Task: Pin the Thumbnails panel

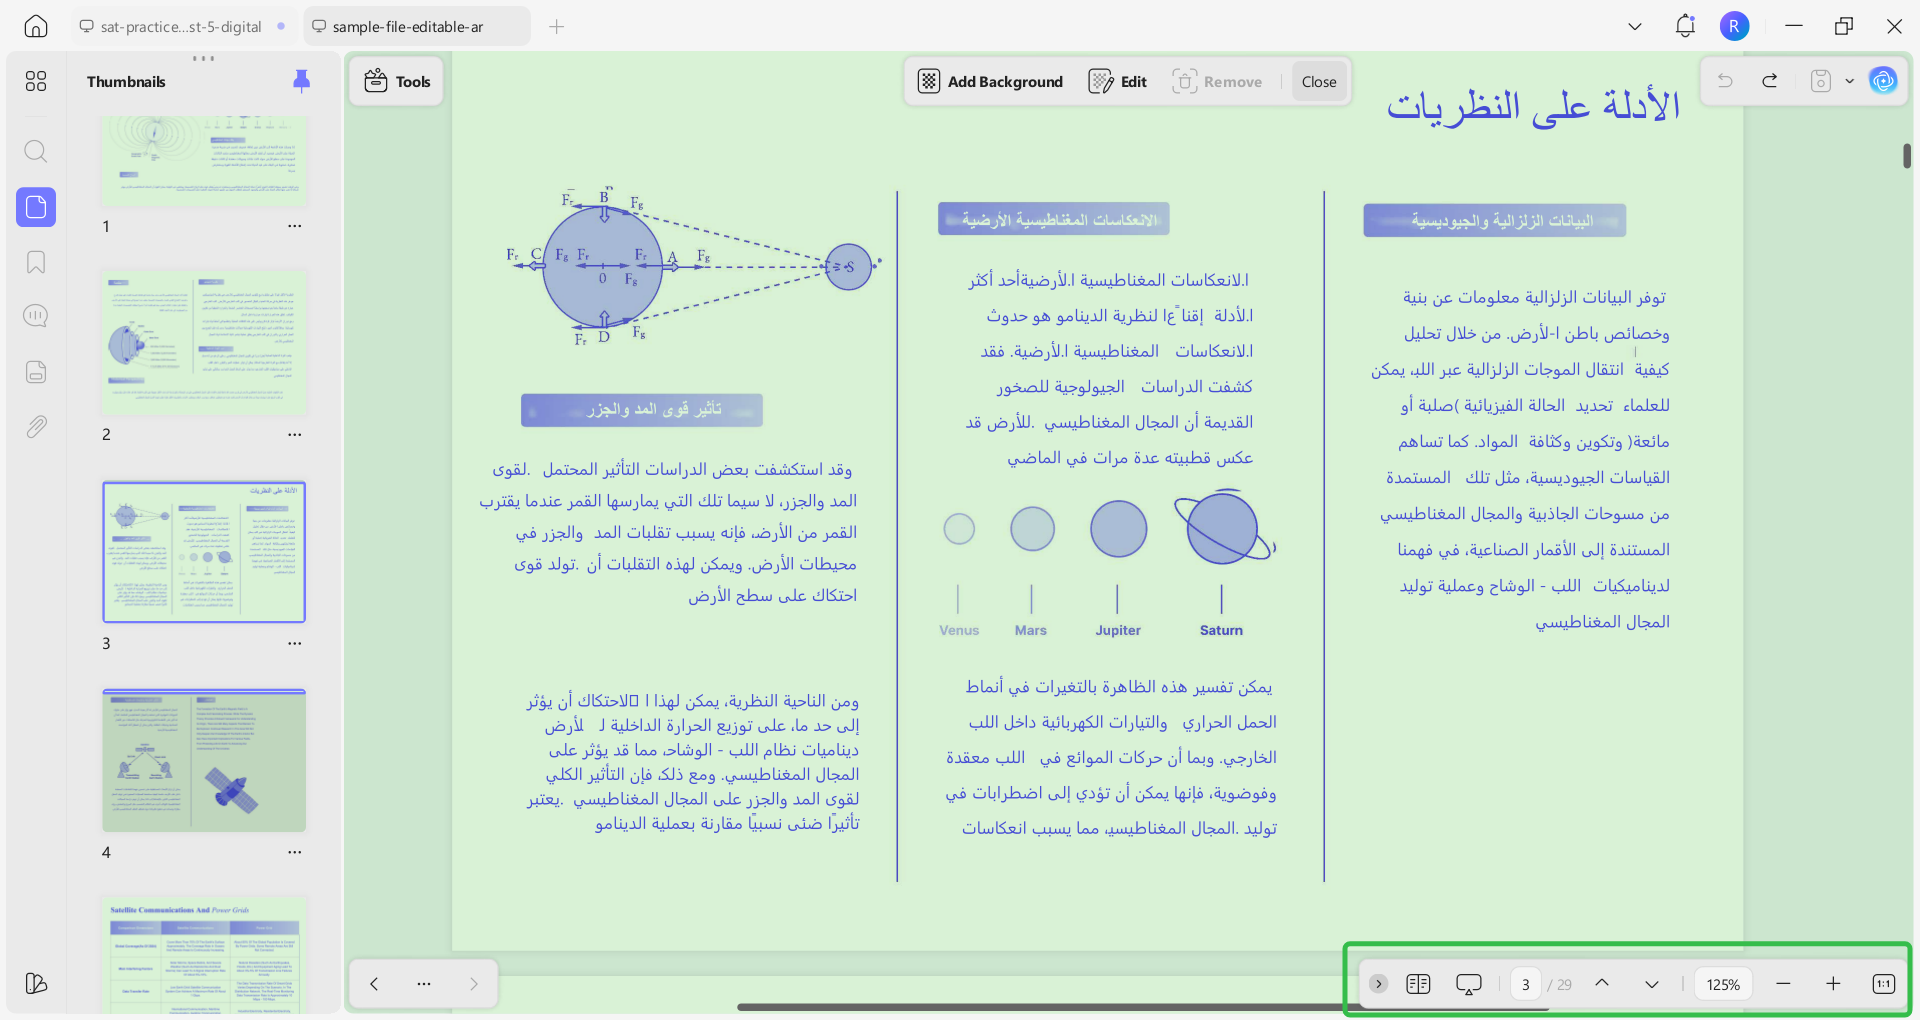Action: (301, 81)
